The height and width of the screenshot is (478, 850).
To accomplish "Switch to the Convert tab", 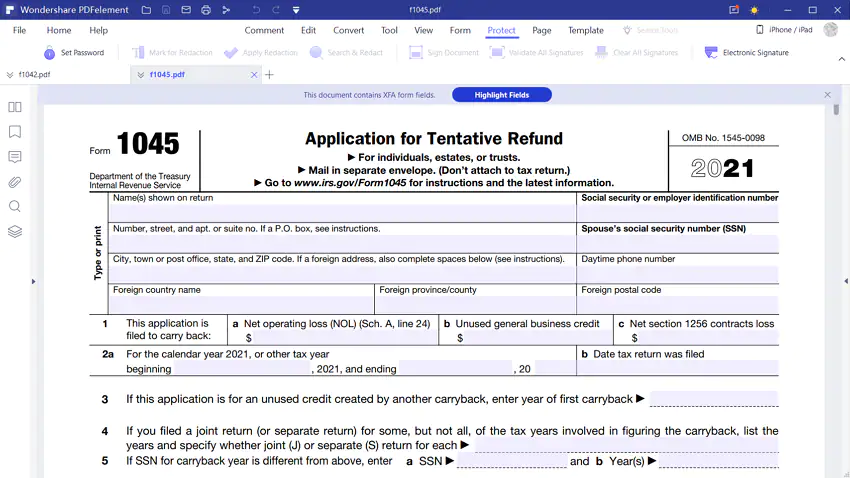I will point(349,30).
